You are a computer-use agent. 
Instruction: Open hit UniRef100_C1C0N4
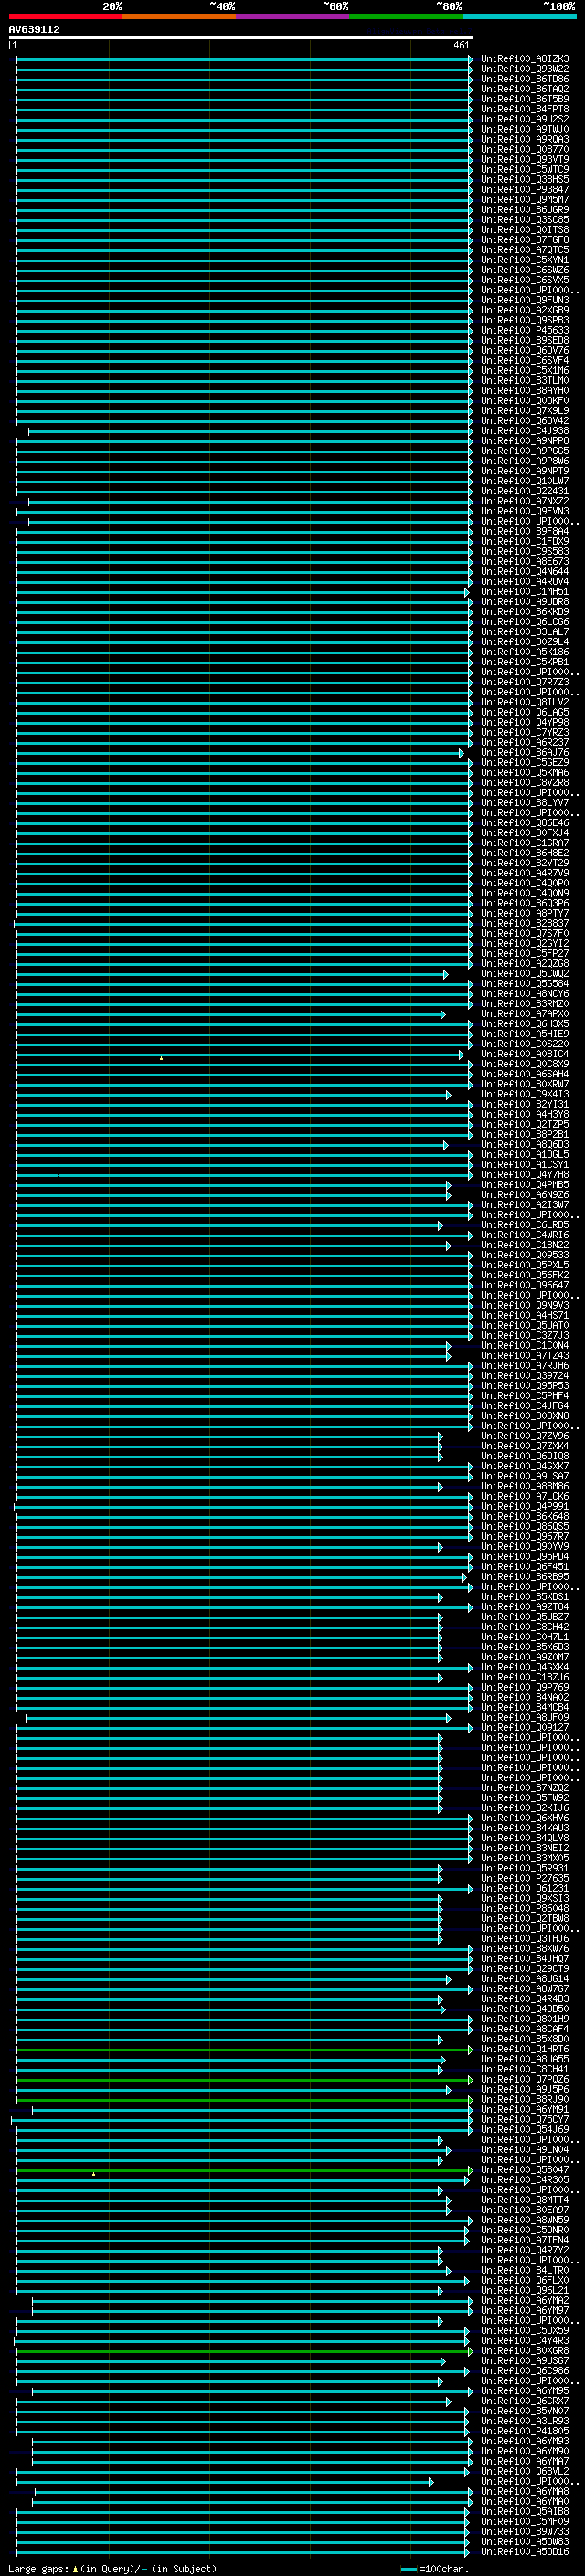(525, 1345)
